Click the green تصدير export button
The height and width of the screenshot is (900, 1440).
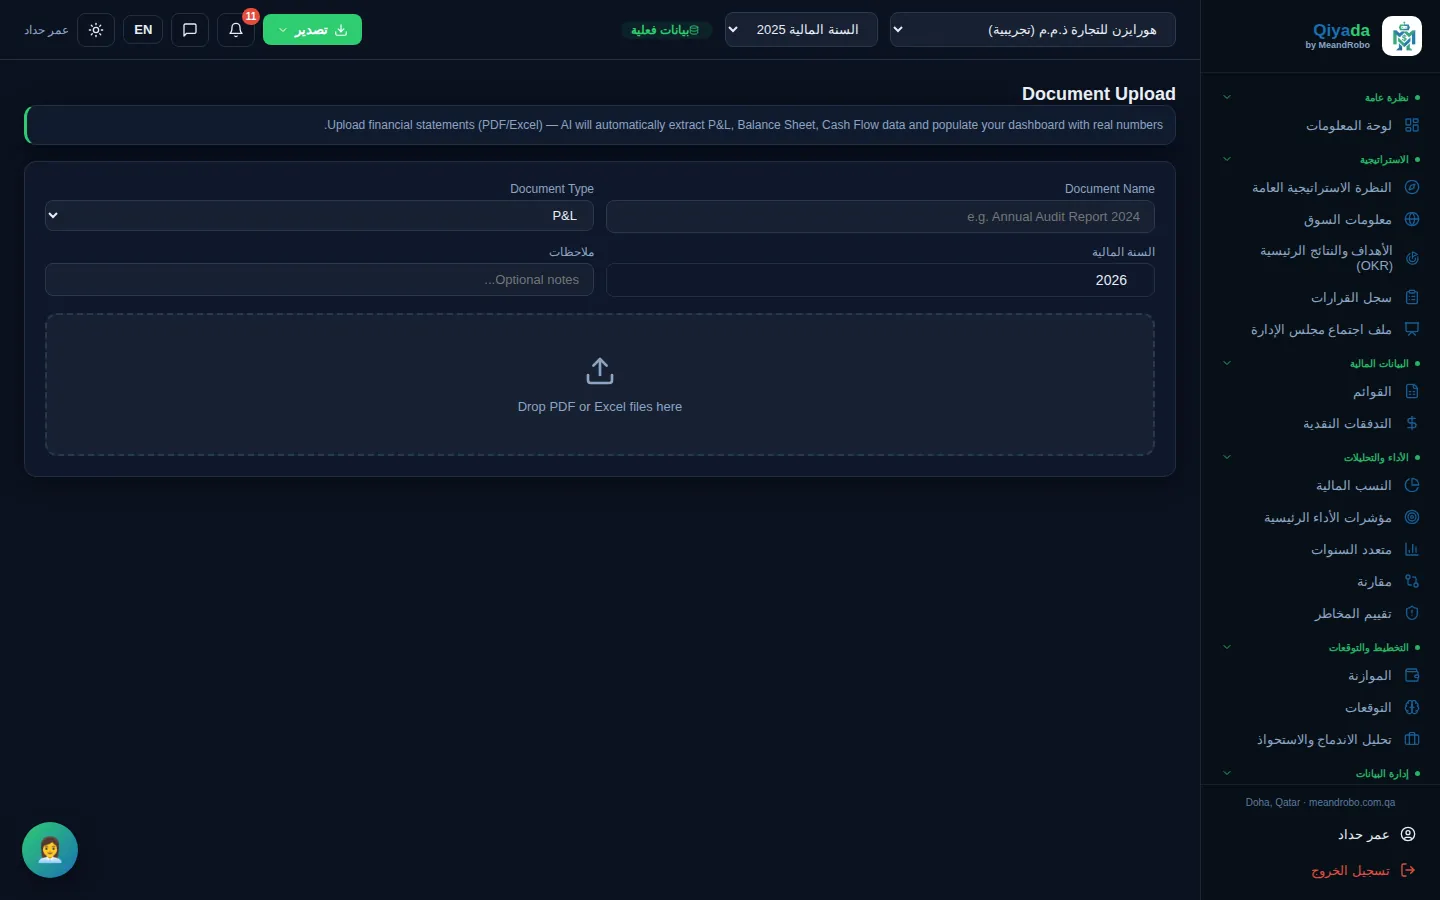click(312, 30)
